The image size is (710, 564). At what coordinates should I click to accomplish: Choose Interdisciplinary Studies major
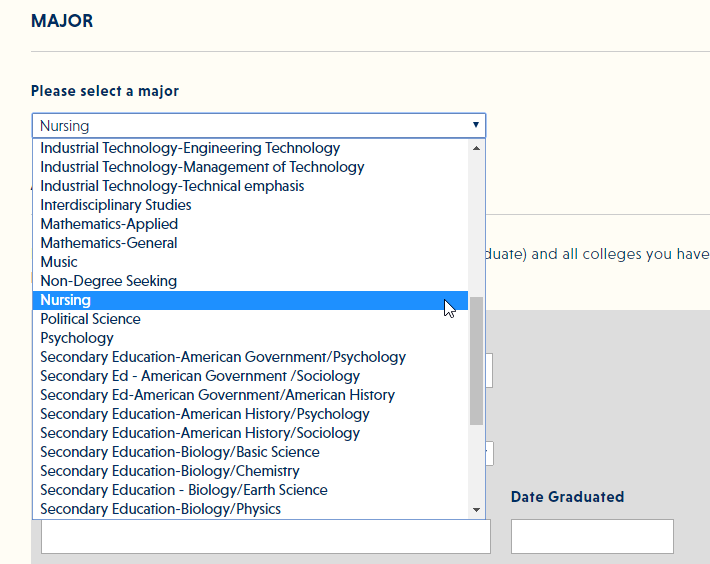coord(116,205)
